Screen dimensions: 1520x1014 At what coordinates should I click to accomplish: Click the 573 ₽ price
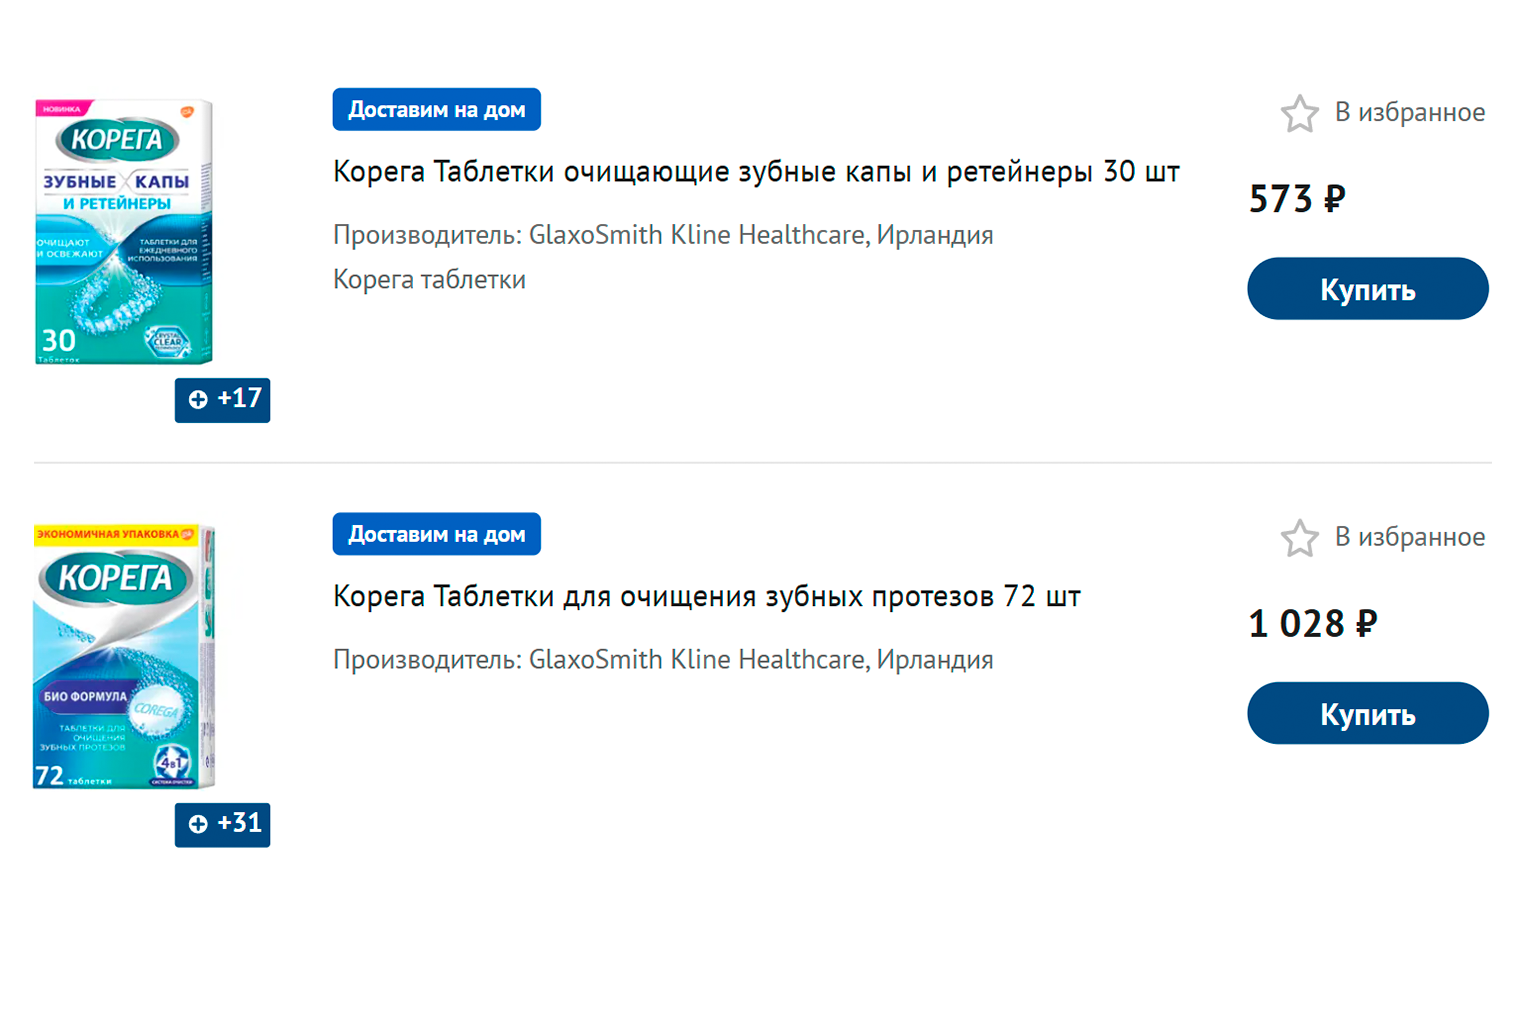pos(1296,199)
